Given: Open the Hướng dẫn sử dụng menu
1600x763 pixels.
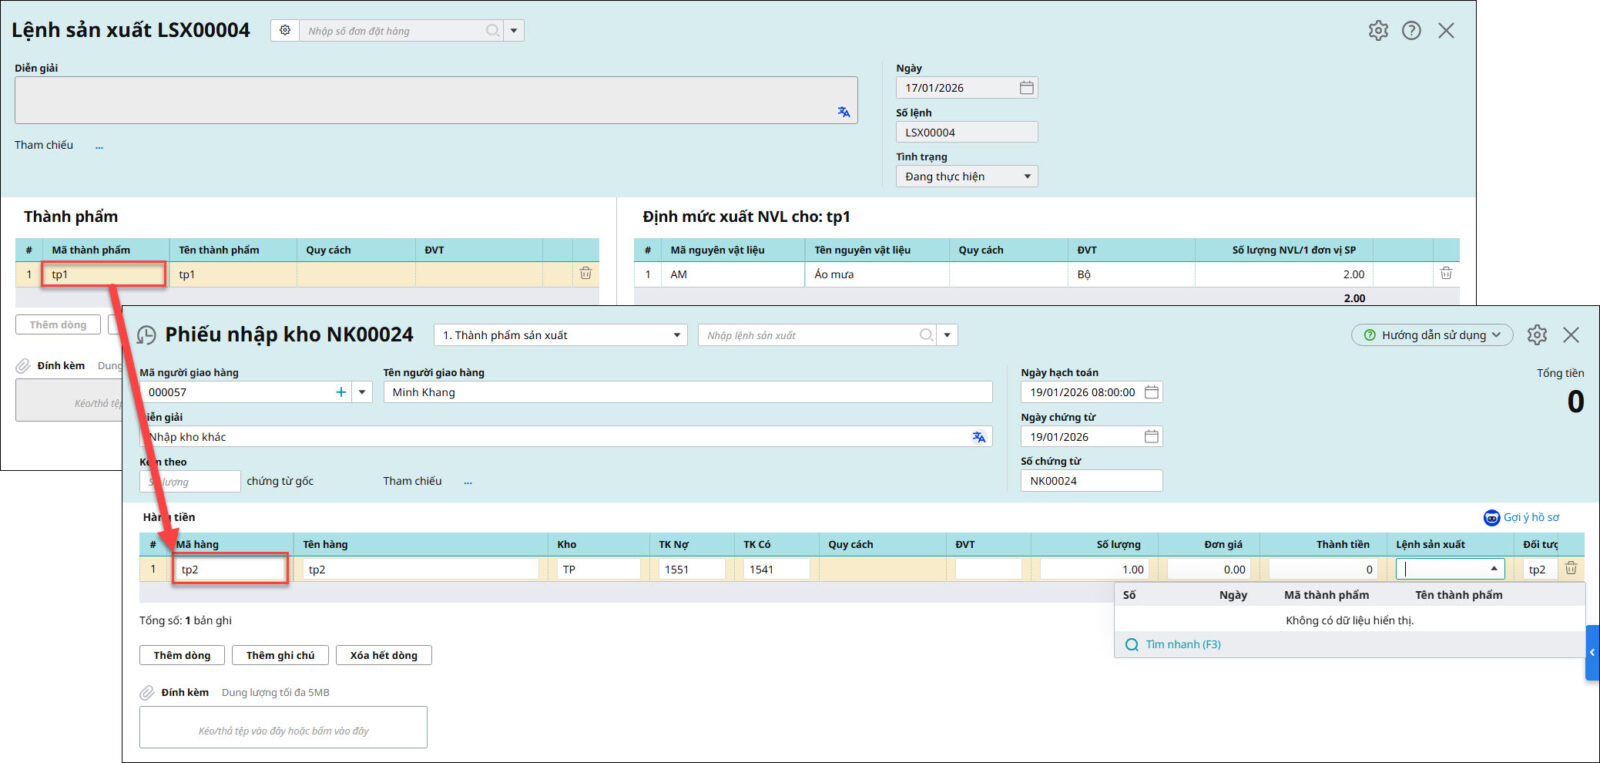Looking at the screenshot, I should (x=1431, y=335).
